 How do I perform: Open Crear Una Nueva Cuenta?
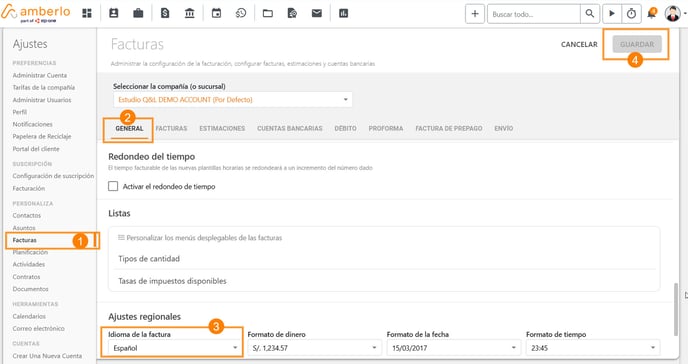click(x=47, y=356)
